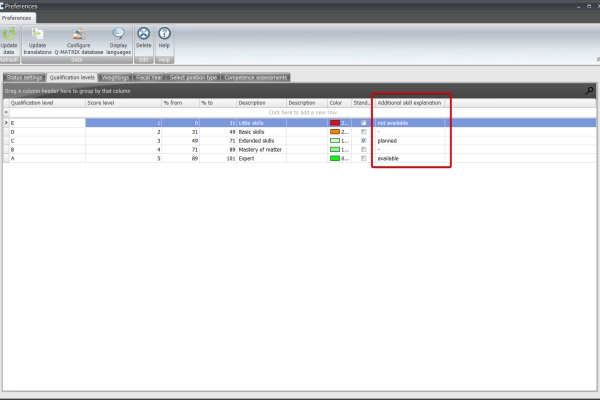Select the Extended skills color swatch
This screenshot has width=600, height=400.
[335, 141]
